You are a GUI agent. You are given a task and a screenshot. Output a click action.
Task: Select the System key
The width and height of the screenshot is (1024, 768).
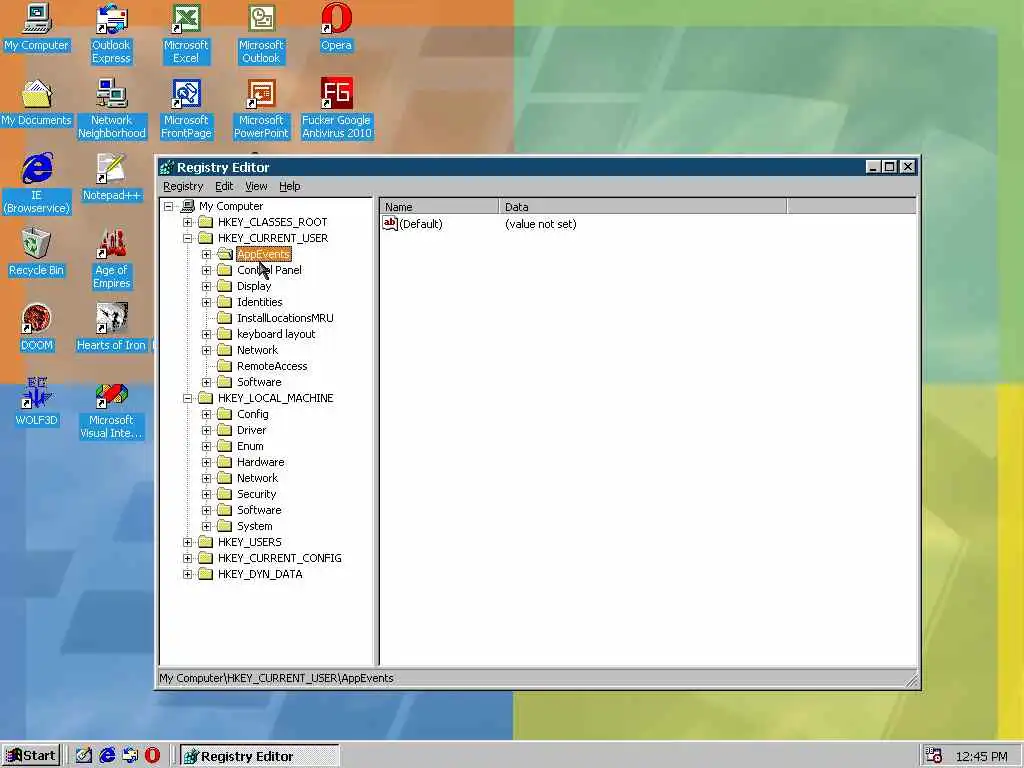coord(254,526)
